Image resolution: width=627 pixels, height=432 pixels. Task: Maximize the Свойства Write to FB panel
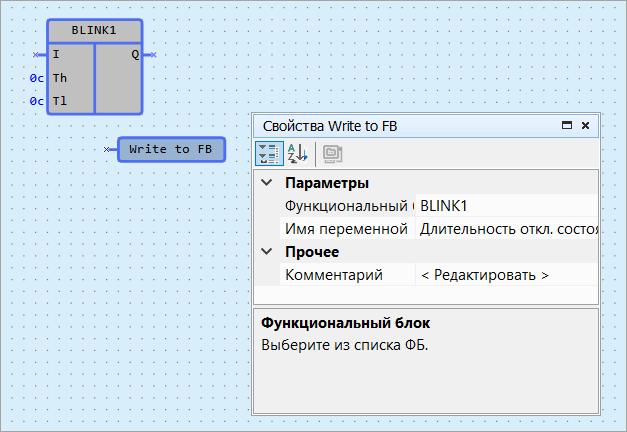pos(567,126)
